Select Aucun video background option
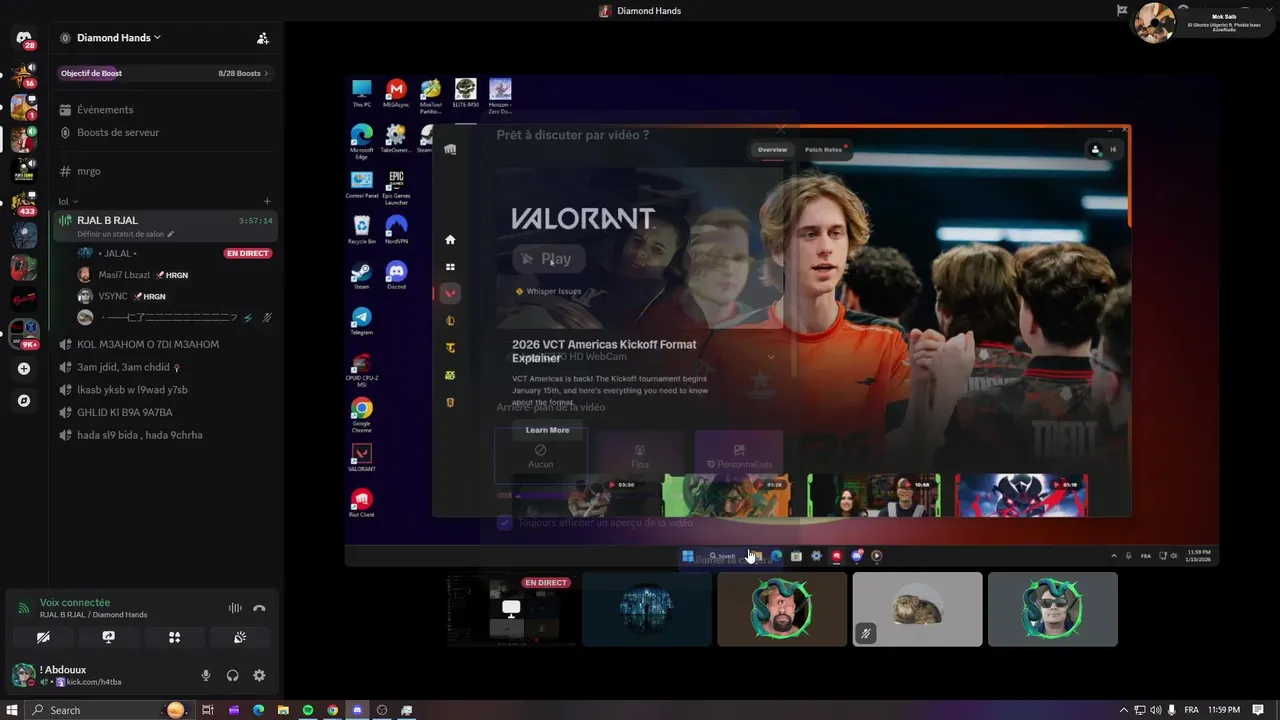1280x720 pixels. point(540,456)
